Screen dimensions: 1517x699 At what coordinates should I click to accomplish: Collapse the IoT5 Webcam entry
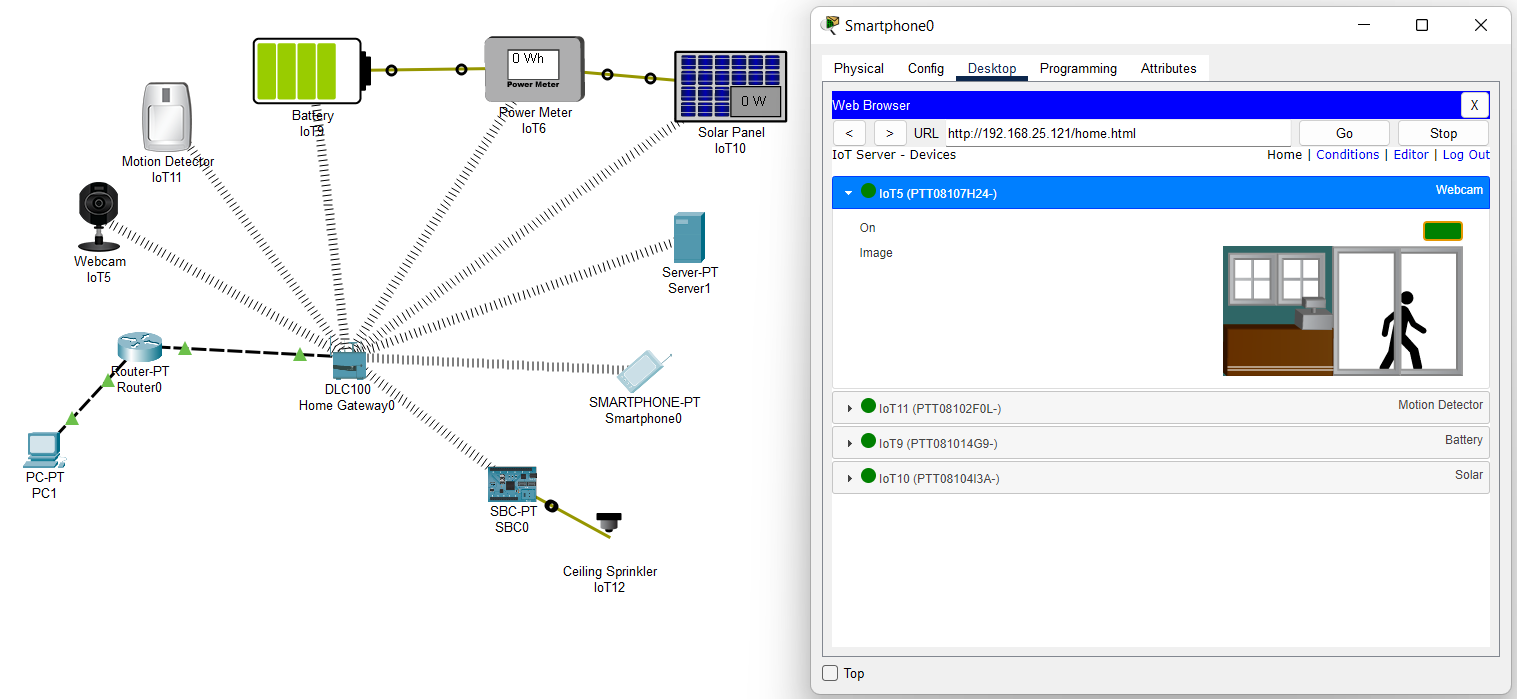tap(849, 192)
